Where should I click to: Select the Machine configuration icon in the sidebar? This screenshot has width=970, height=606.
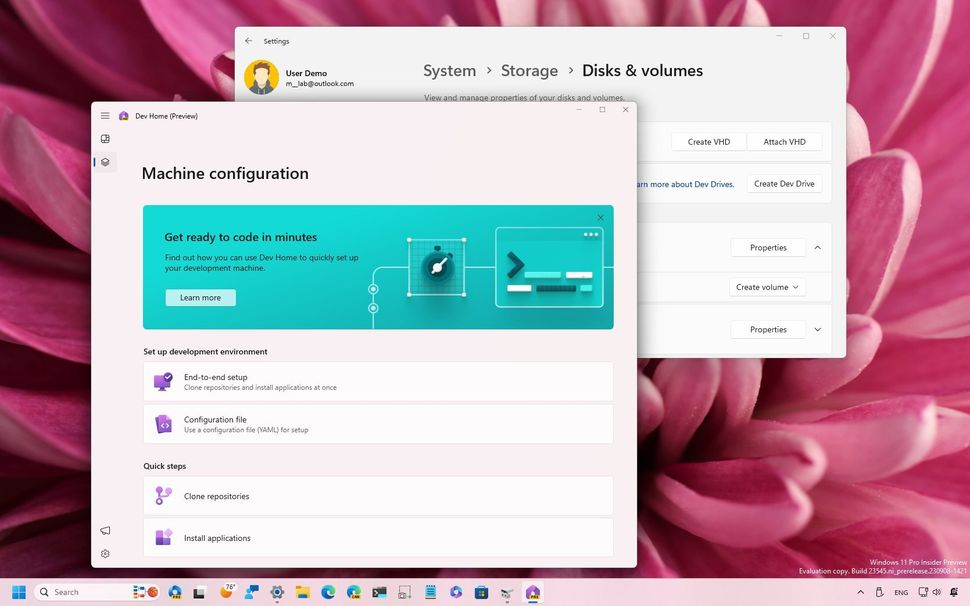[x=105, y=161]
